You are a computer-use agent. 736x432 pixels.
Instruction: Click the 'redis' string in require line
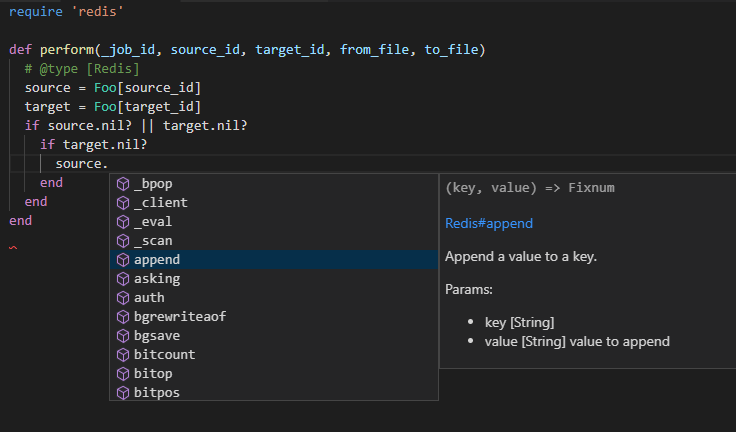point(97,11)
